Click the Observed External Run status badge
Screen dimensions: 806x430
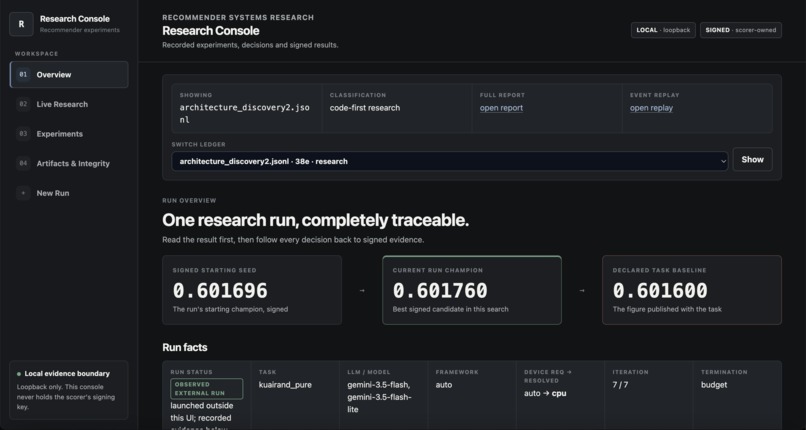[207, 389]
